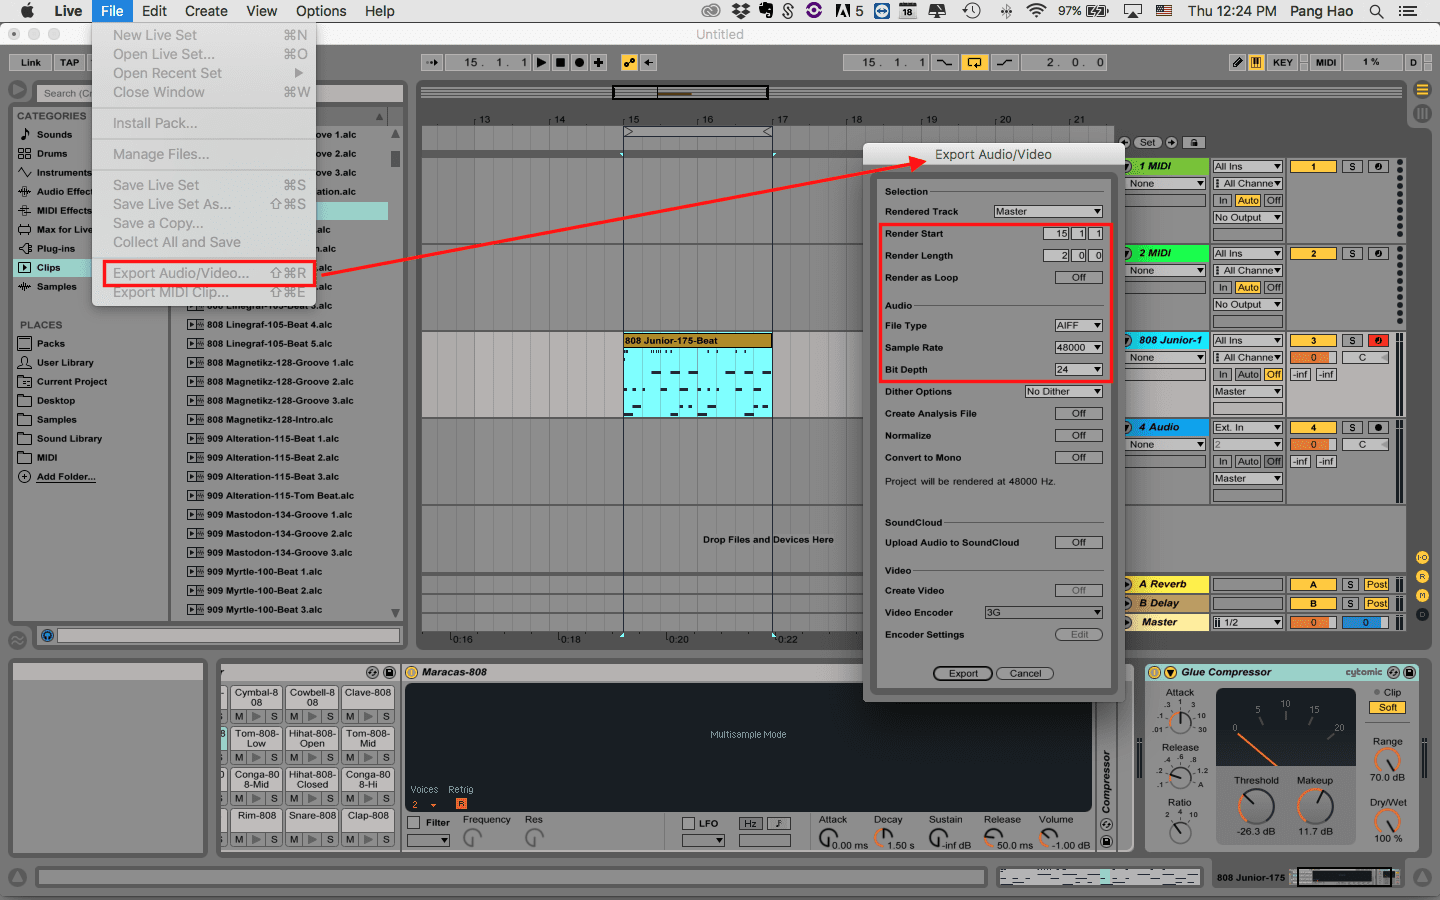Adjust Glue Compressor Makeup knob
The width and height of the screenshot is (1440, 900).
1315,806
